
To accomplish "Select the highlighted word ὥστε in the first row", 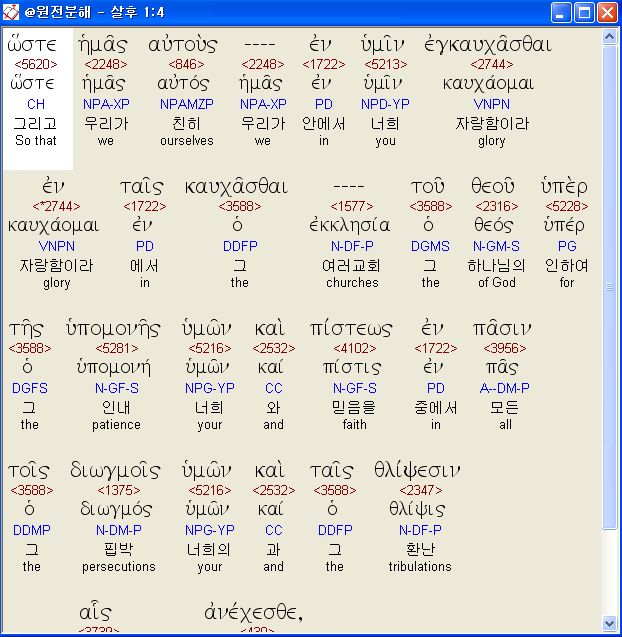I will 32,45.
